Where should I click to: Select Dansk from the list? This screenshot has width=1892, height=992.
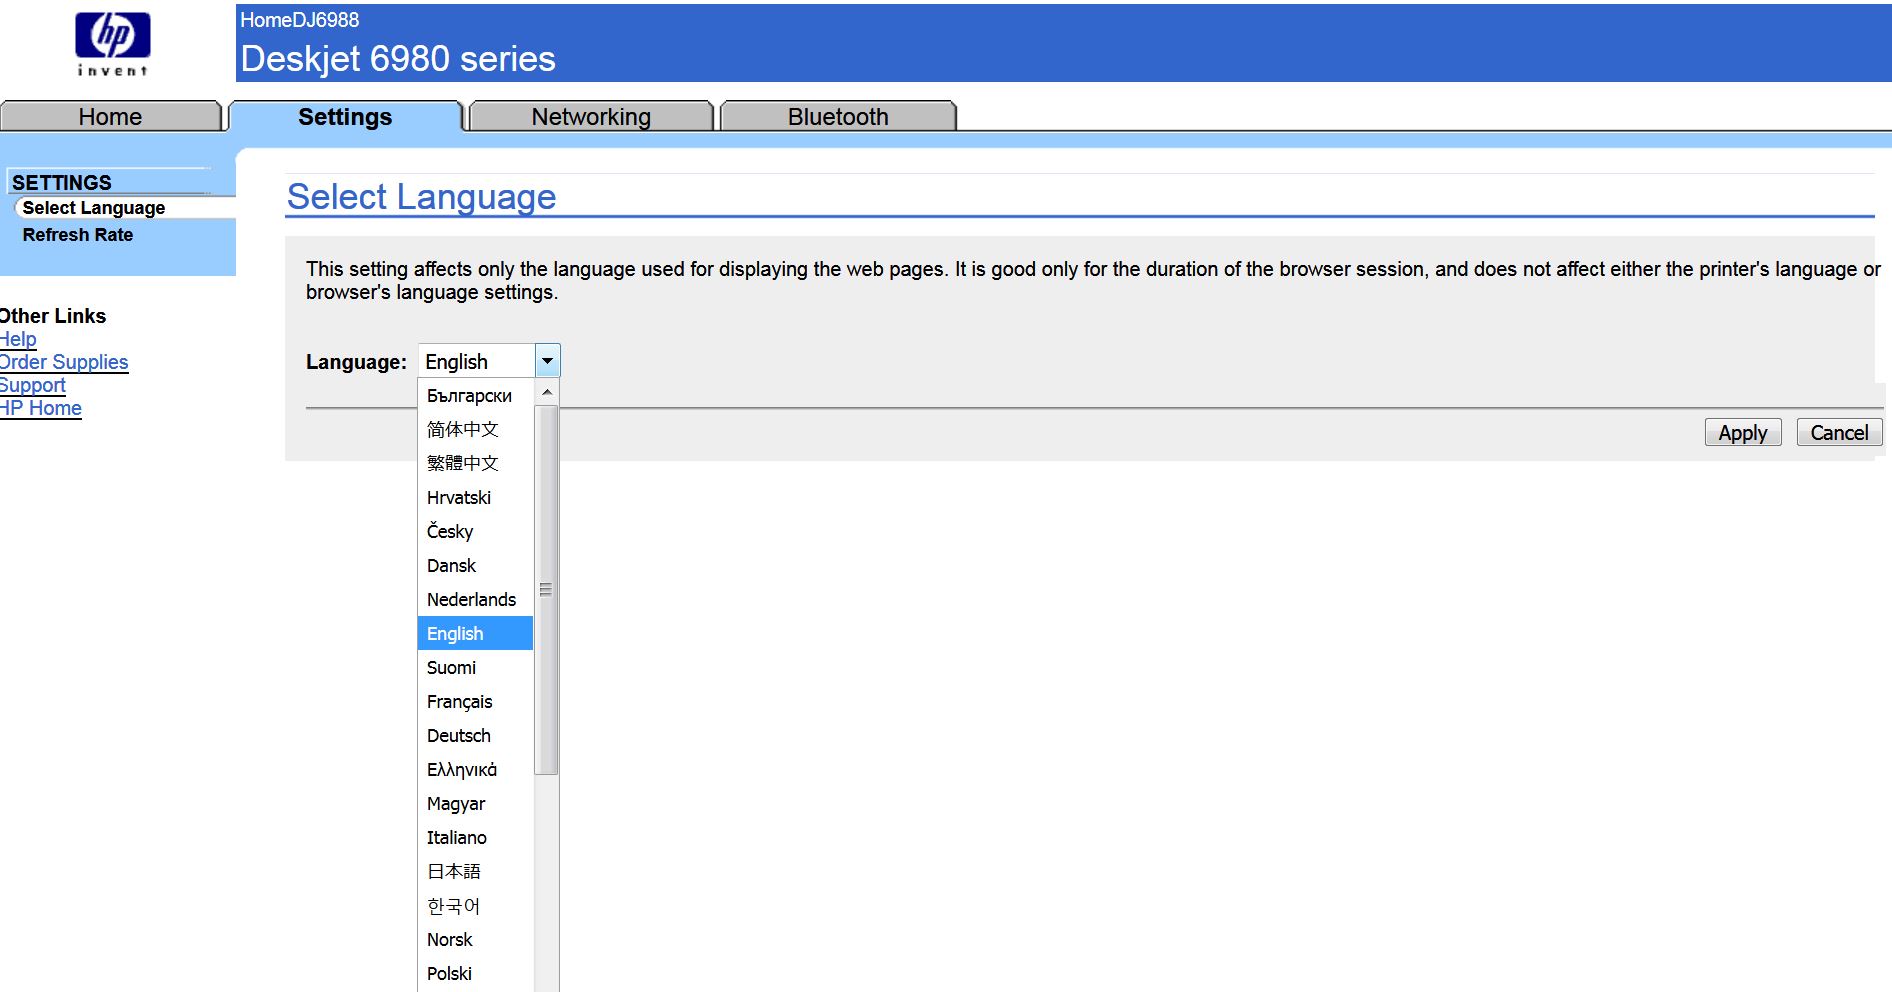[x=475, y=566]
